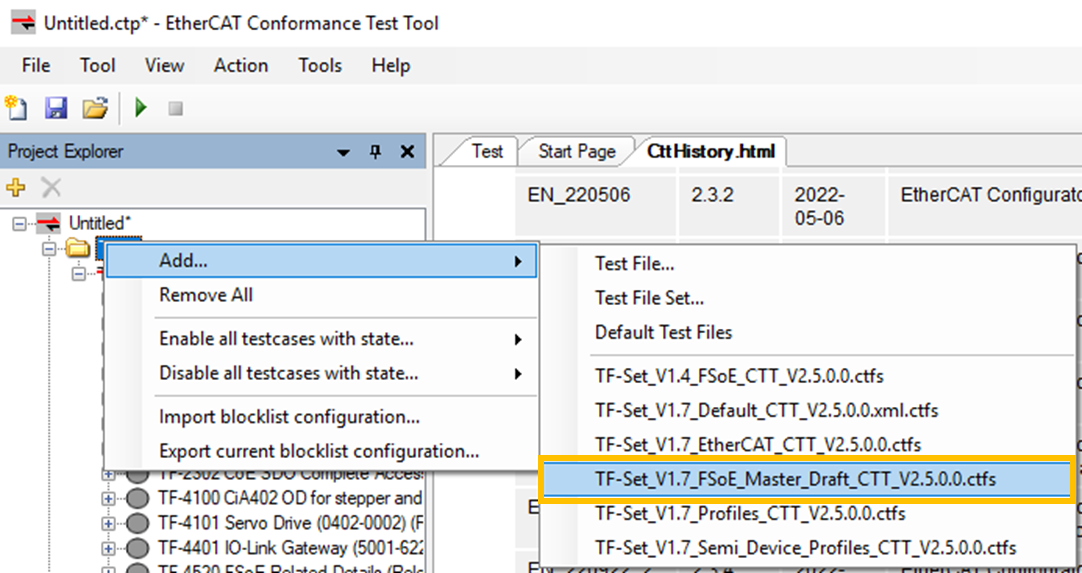Click the 2.3.2 version table cell
Viewport: 1082px width, 573px height.
pos(731,206)
